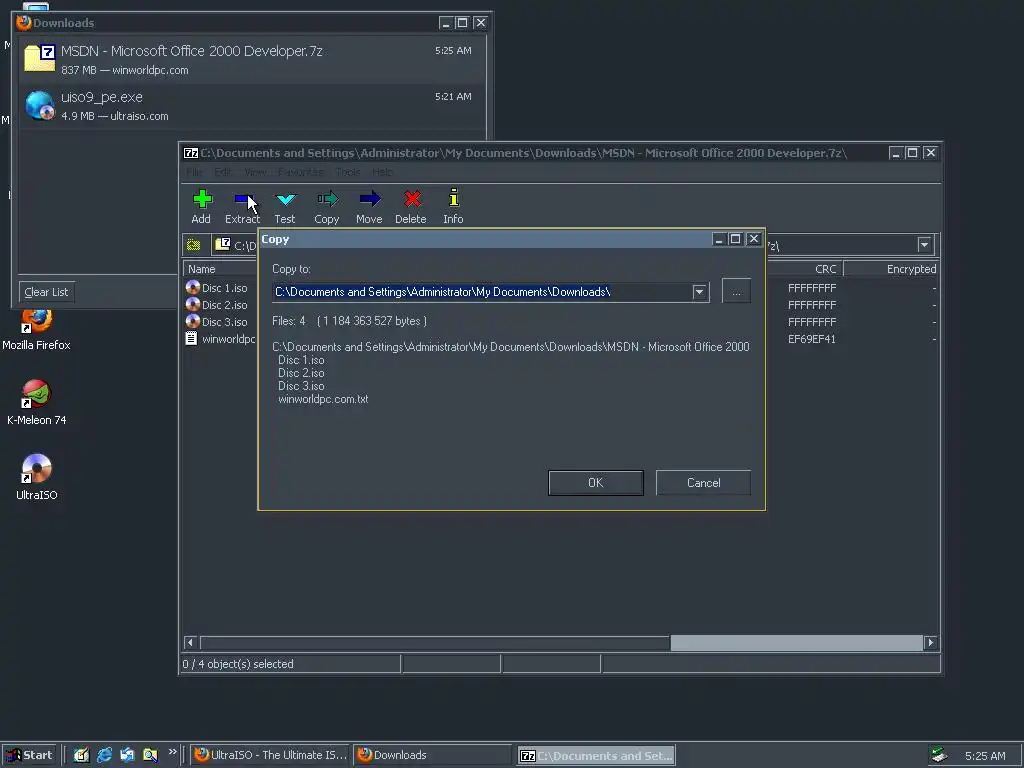
Task: Click the Firefox icon in the Downloads window title bar
Action: click(24, 23)
